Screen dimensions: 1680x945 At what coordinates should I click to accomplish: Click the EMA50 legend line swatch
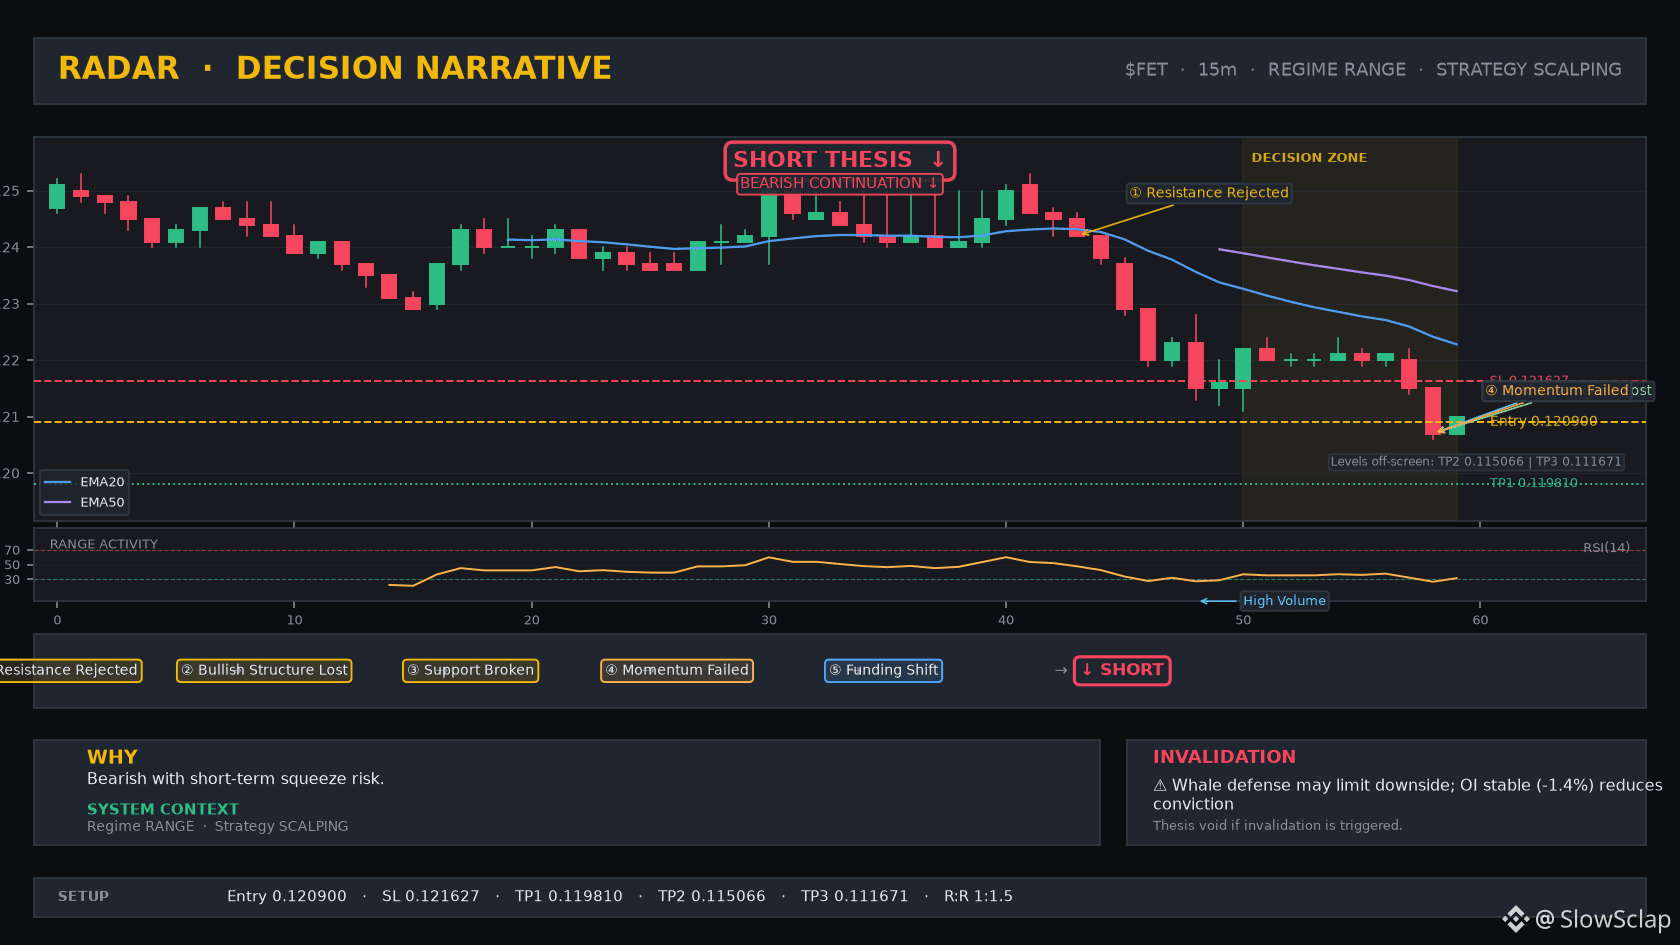click(x=58, y=502)
